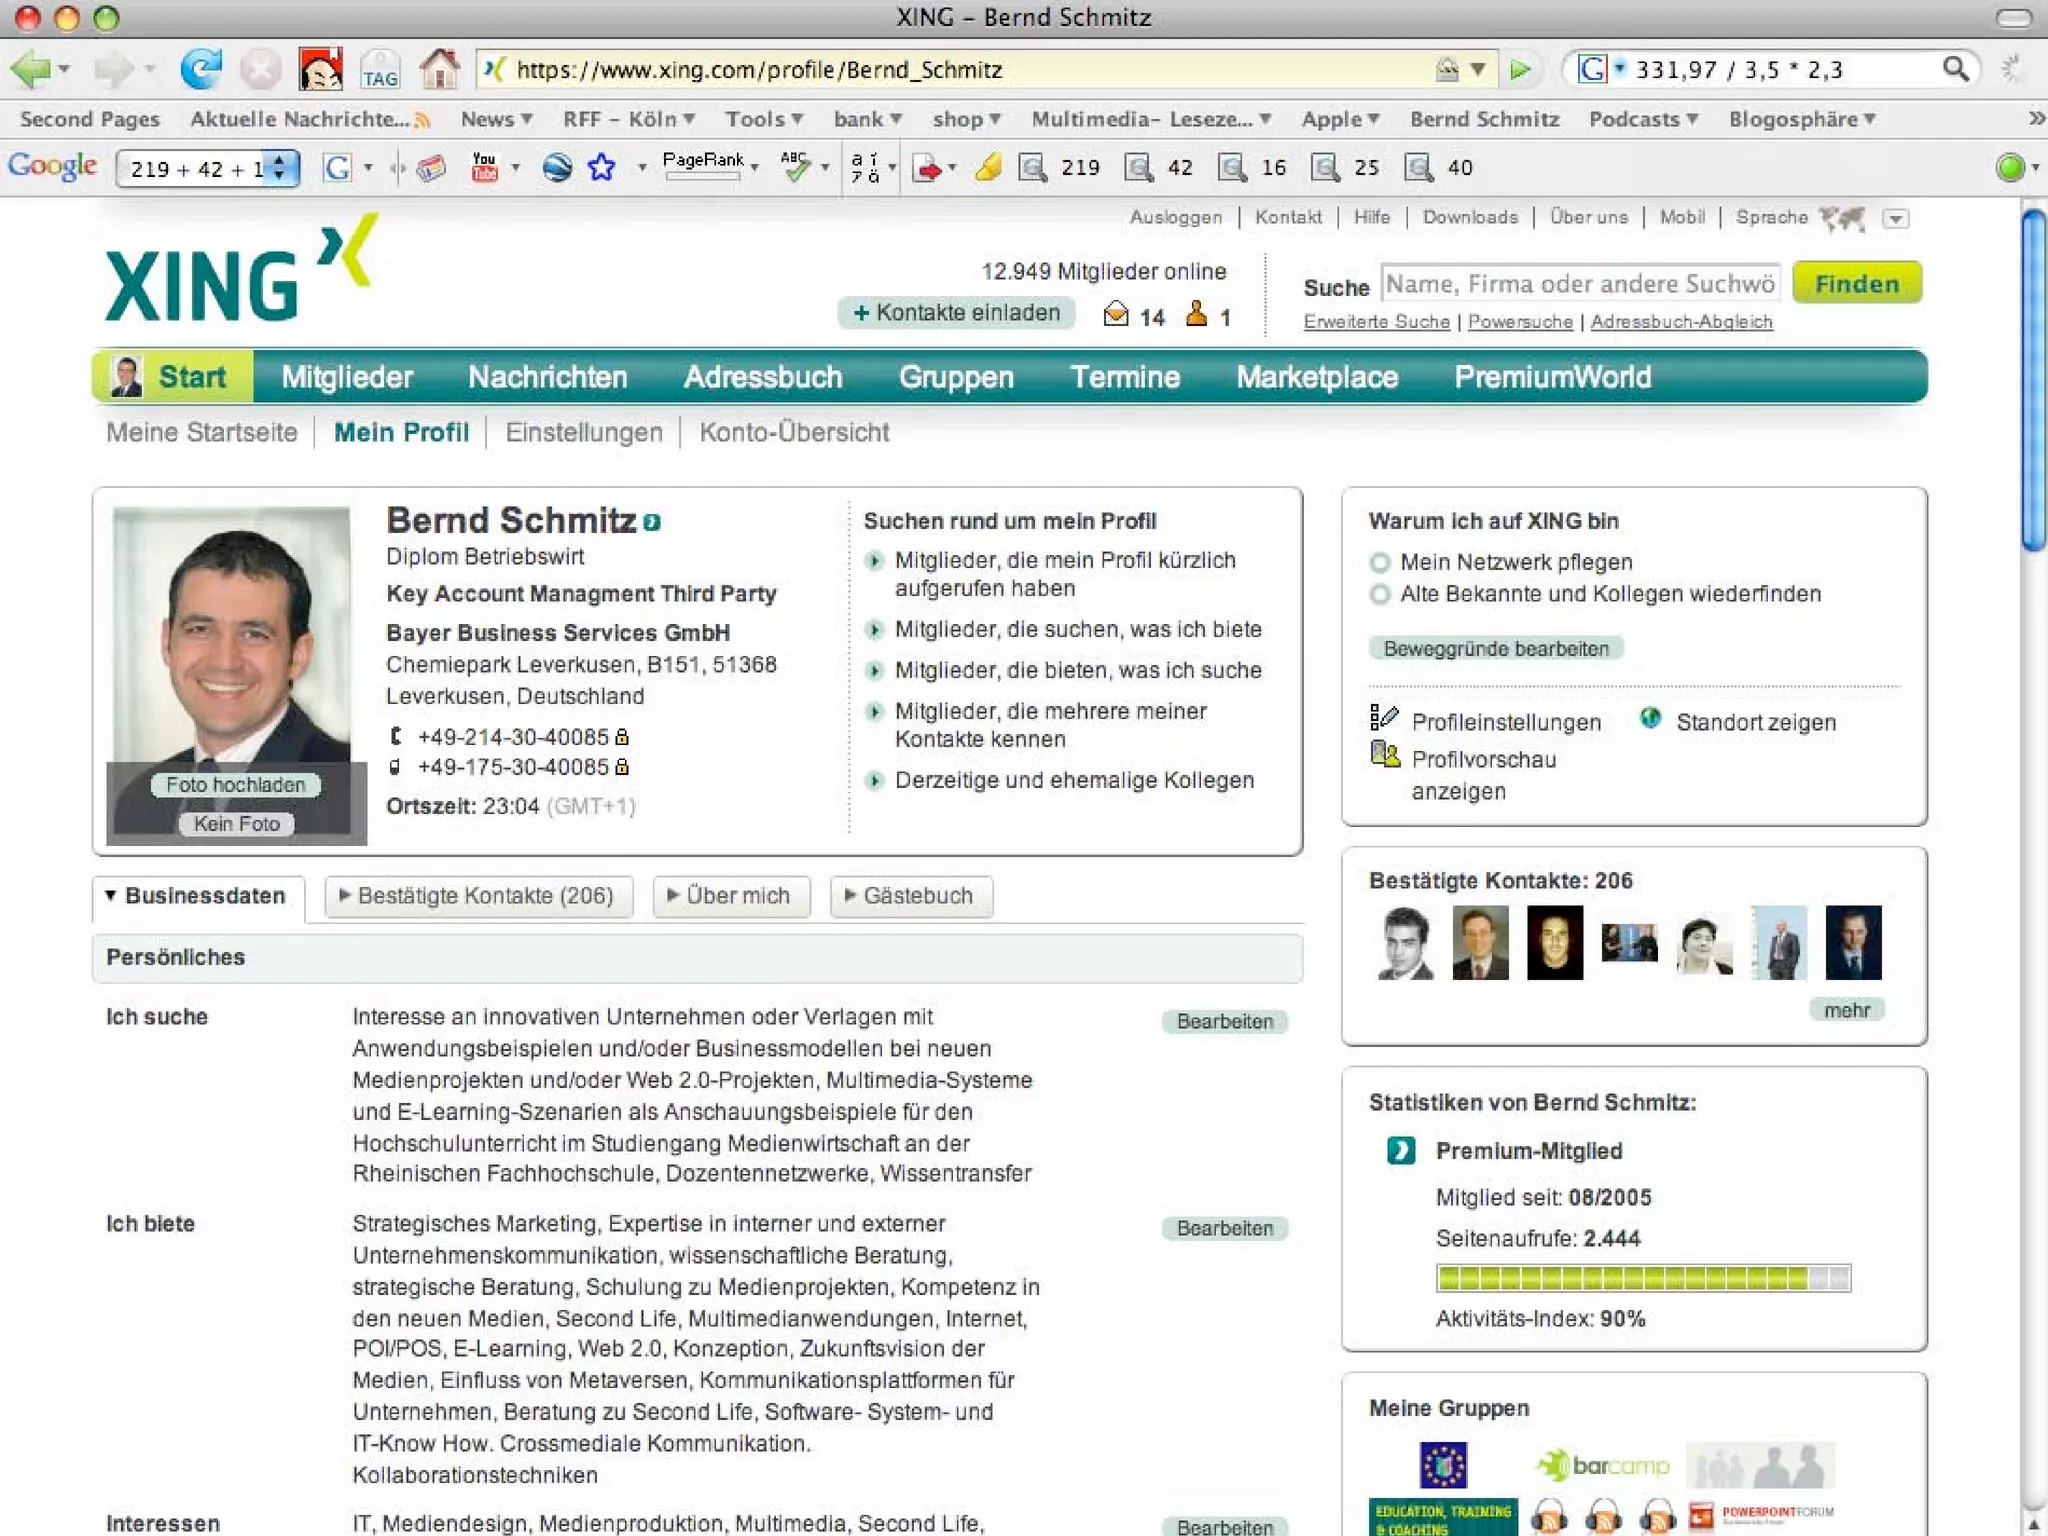Click the XING messages envelope icon
The width and height of the screenshot is (2048, 1536).
pos(1116,316)
